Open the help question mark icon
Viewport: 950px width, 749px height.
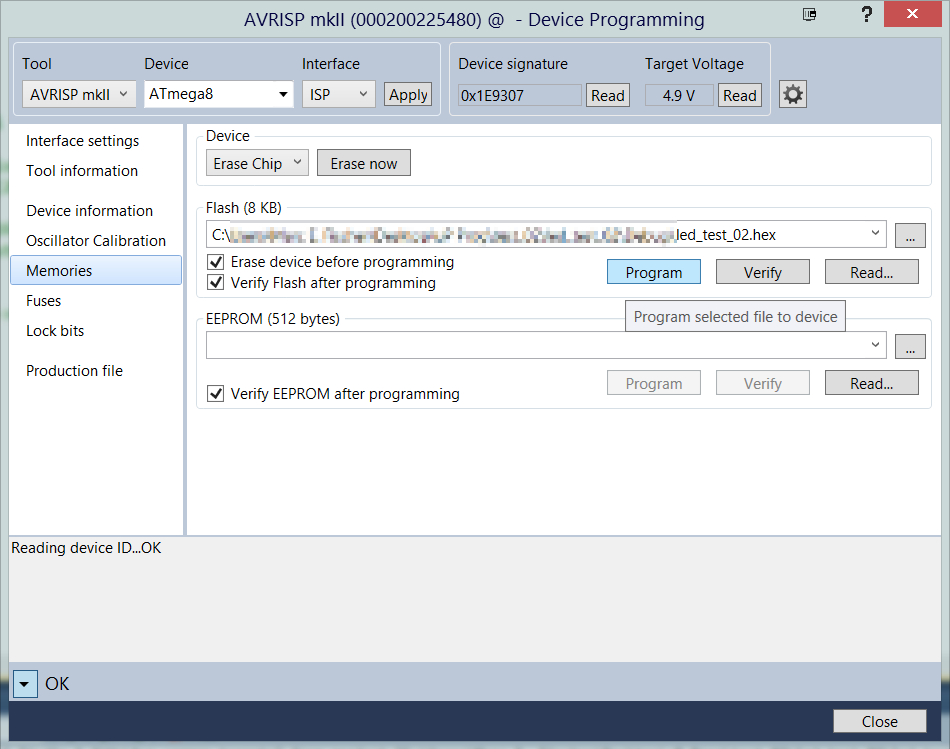tap(866, 14)
